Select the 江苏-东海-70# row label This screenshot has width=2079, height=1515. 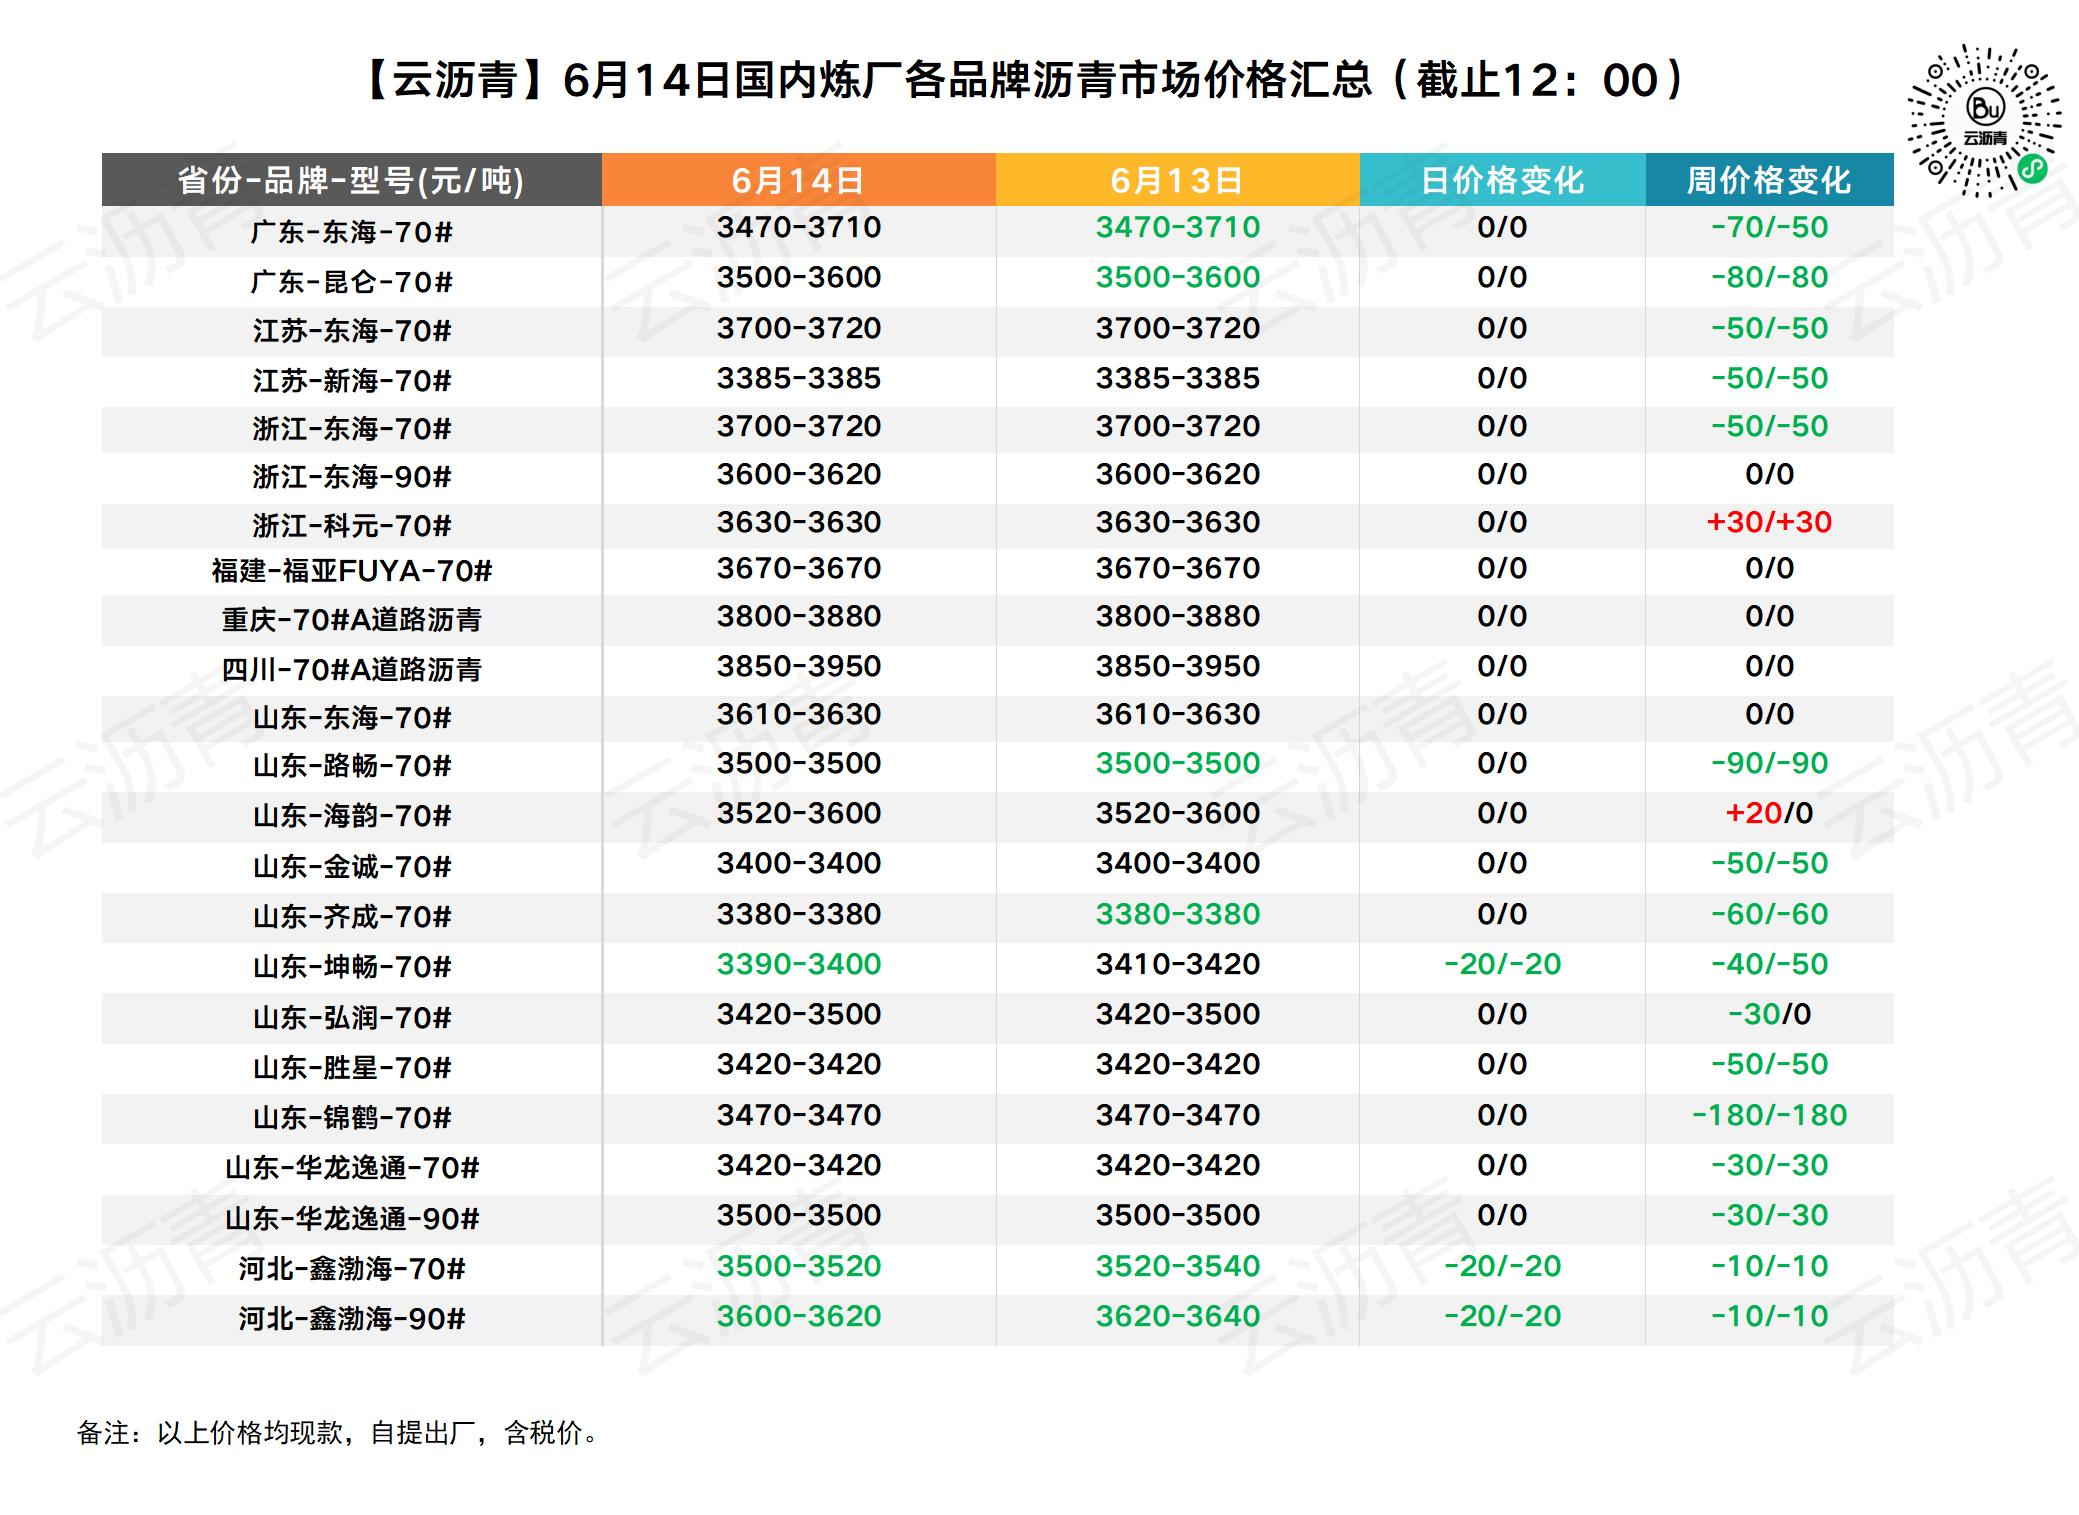(351, 331)
